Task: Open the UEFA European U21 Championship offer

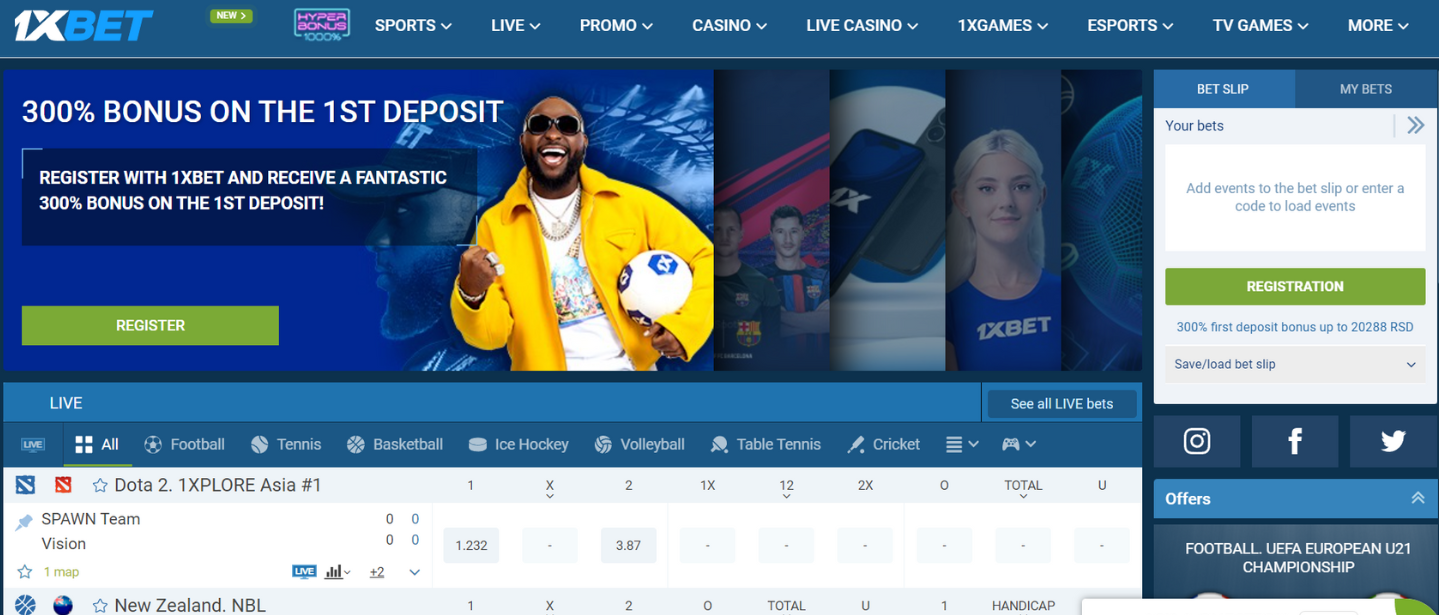Action: click(x=1298, y=557)
